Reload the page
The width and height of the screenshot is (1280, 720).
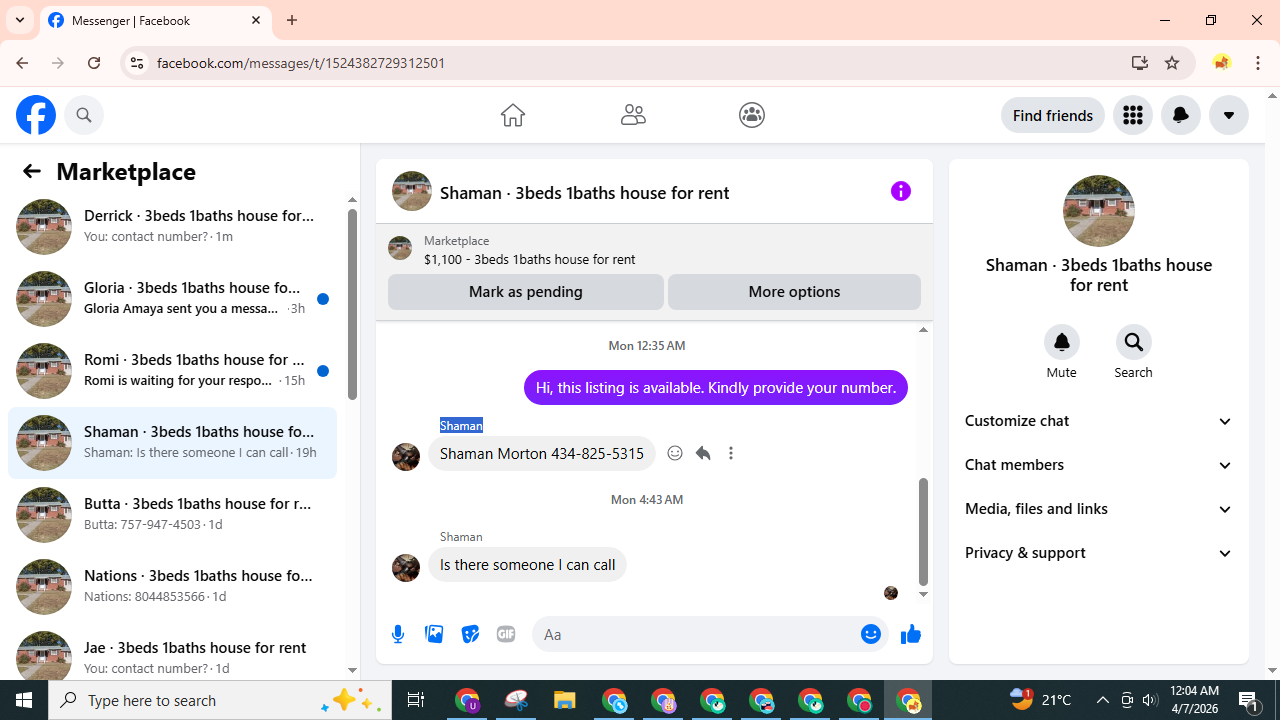(x=94, y=63)
